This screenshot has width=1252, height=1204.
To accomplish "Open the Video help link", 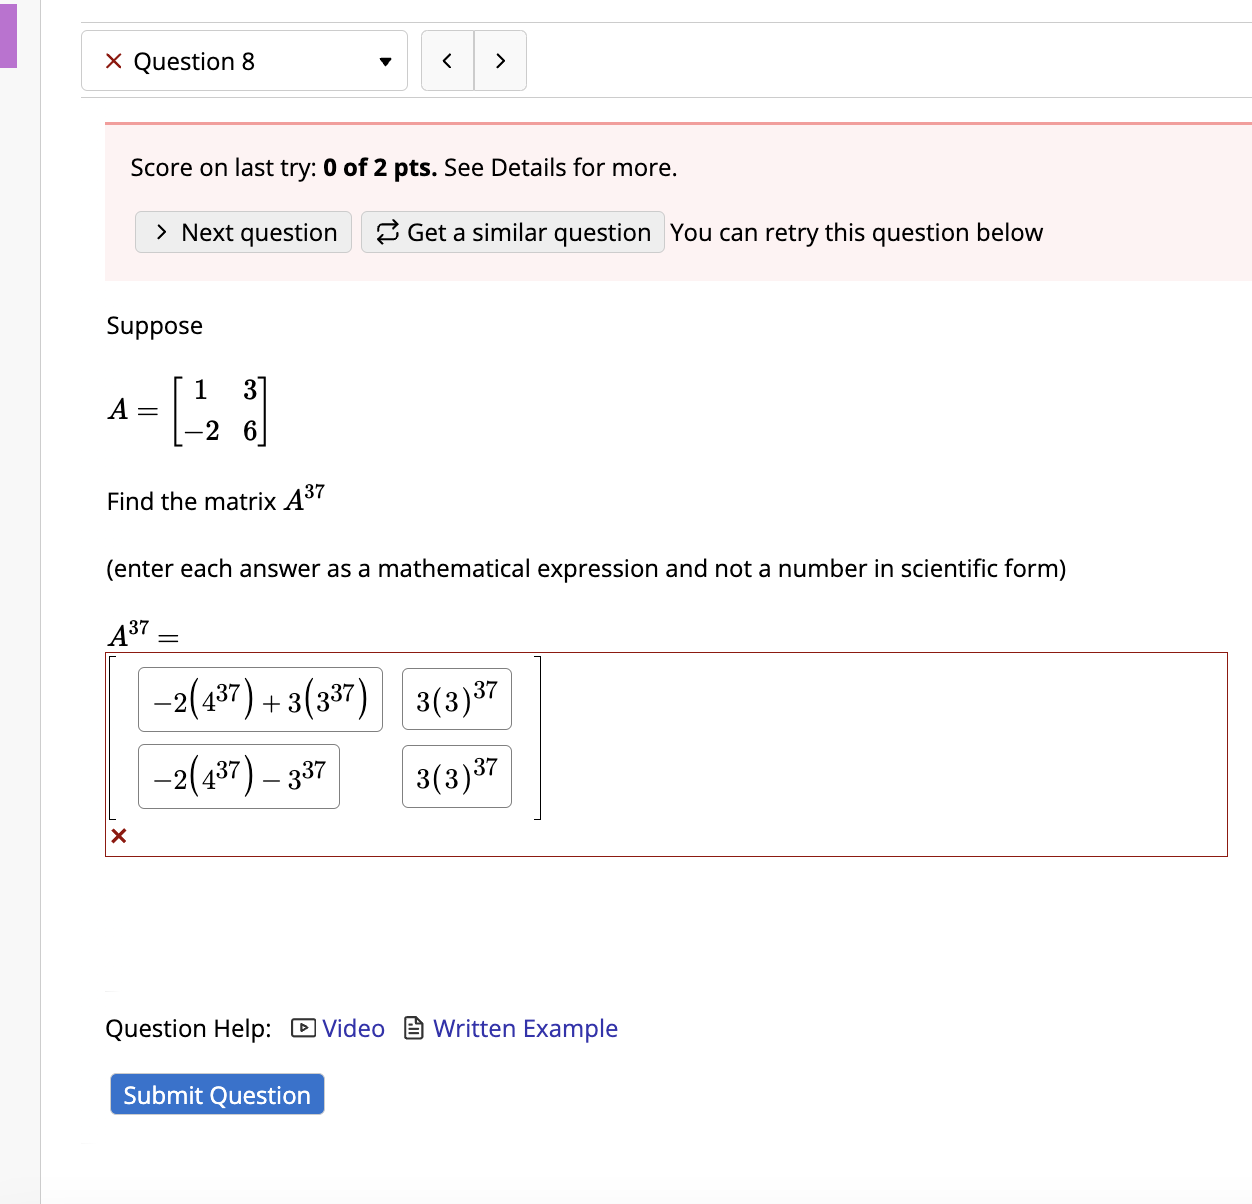I will tap(352, 1028).
